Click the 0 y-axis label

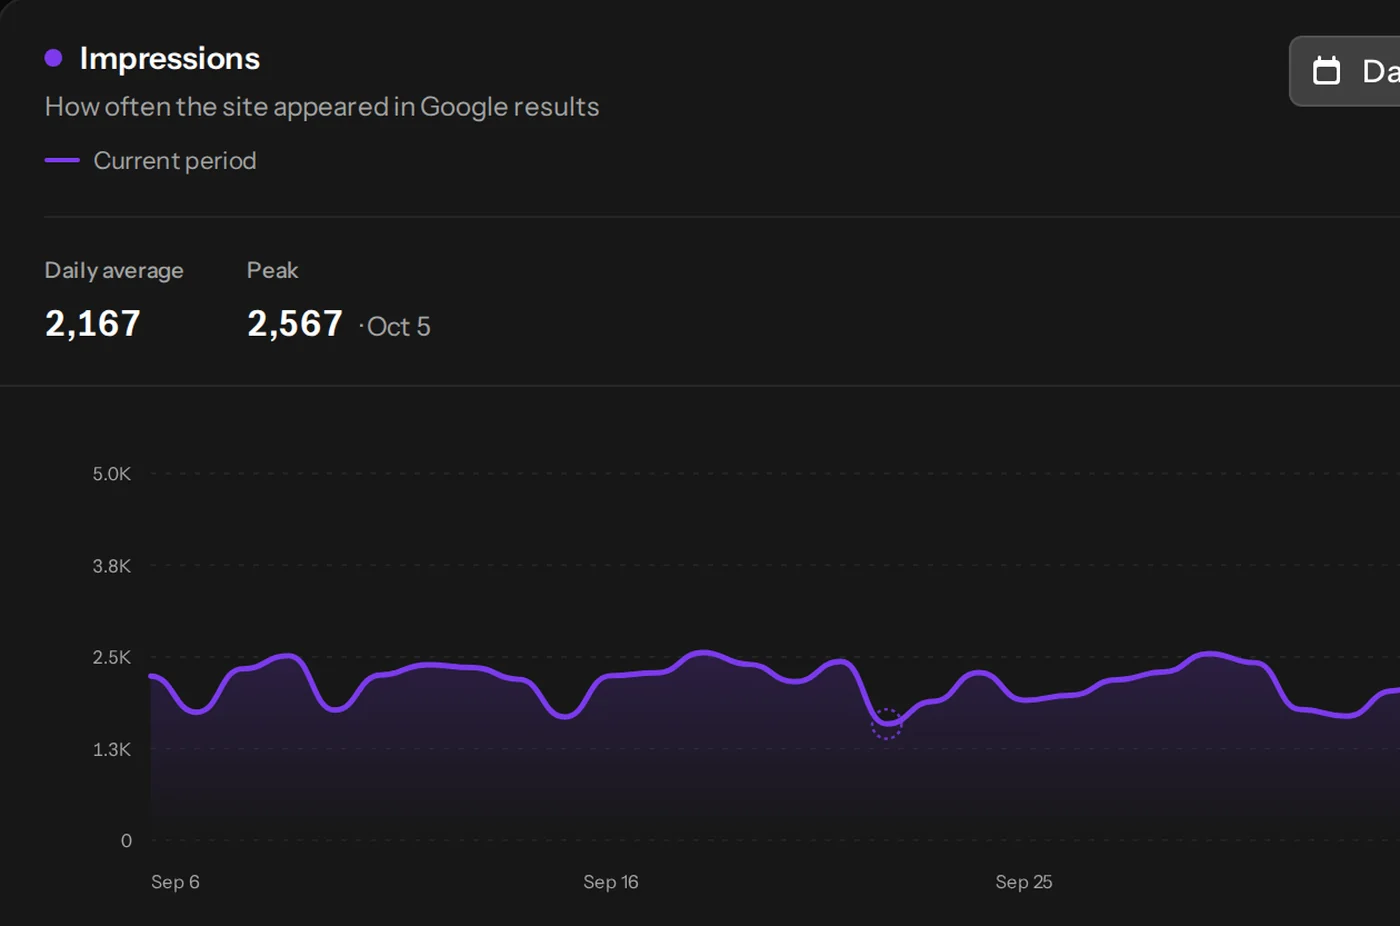tap(126, 841)
